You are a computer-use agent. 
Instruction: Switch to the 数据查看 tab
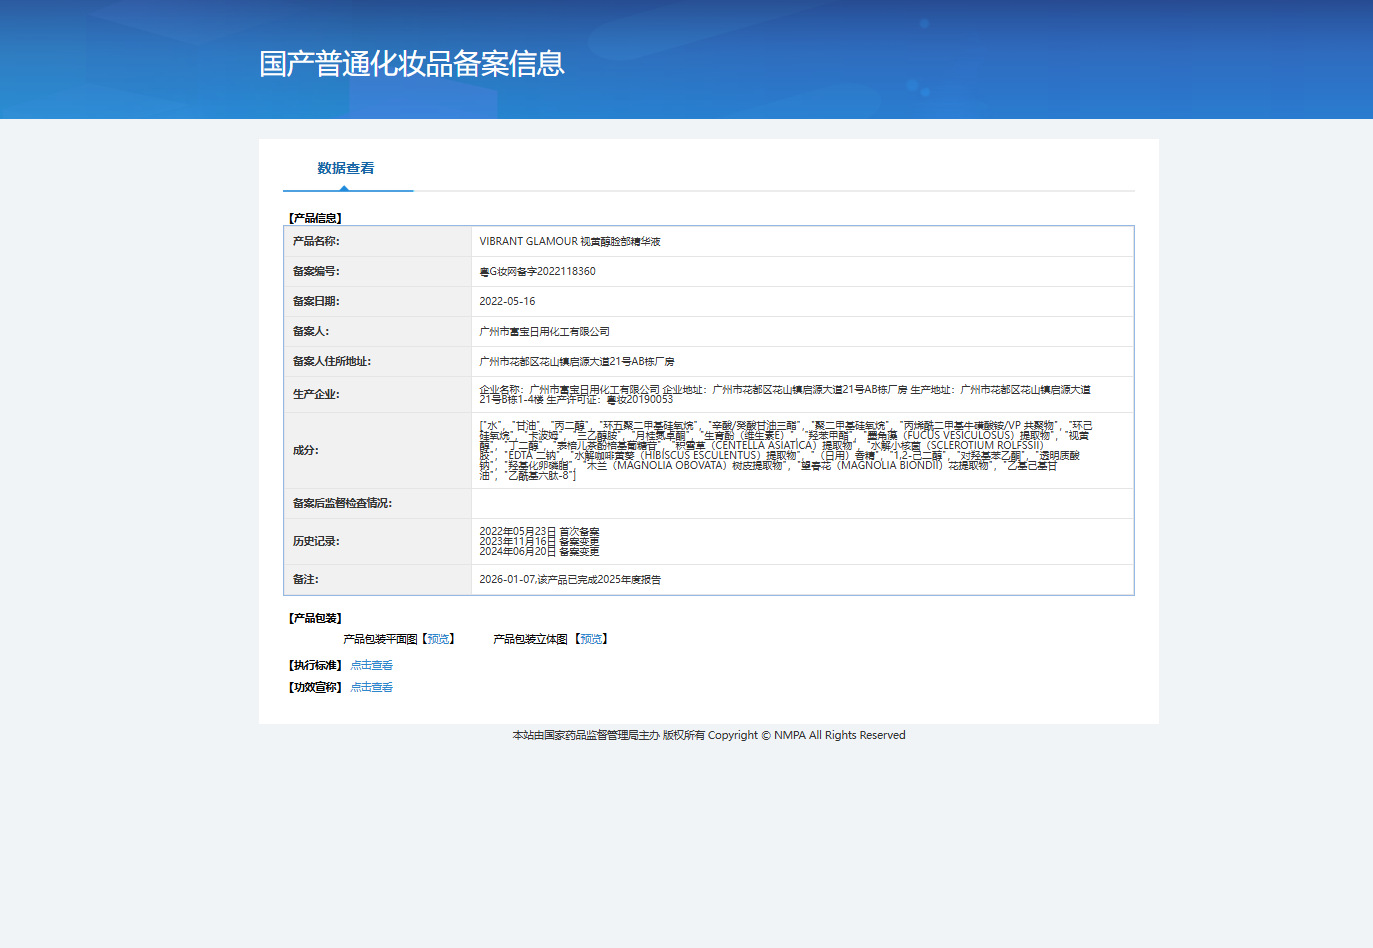(x=346, y=168)
